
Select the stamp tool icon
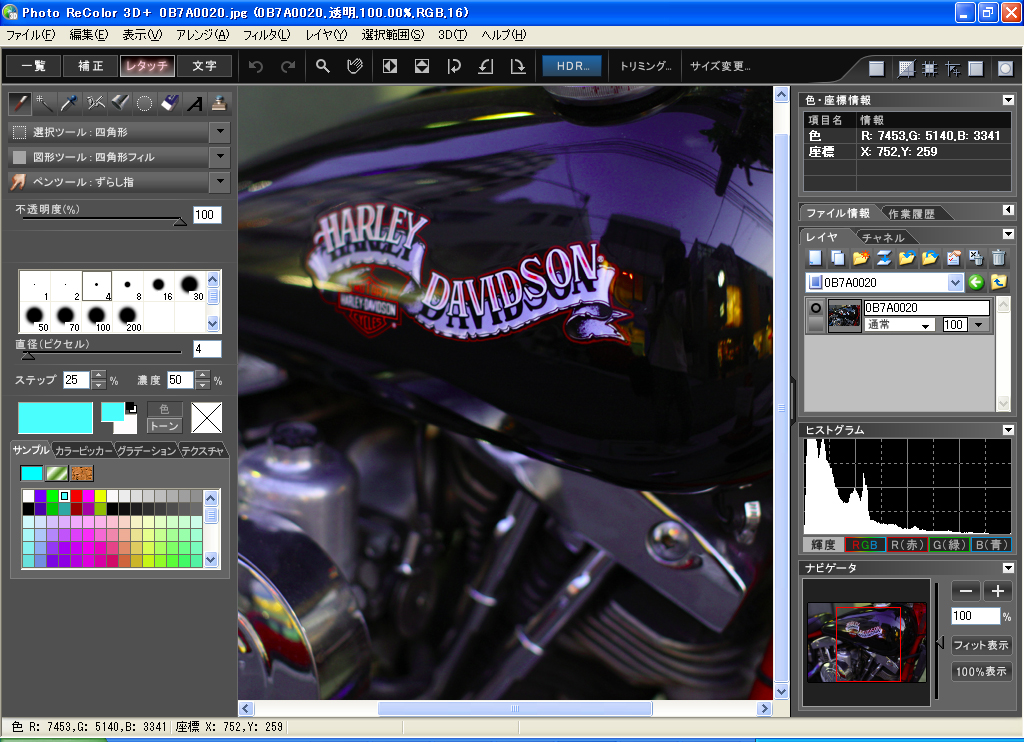(x=219, y=102)
